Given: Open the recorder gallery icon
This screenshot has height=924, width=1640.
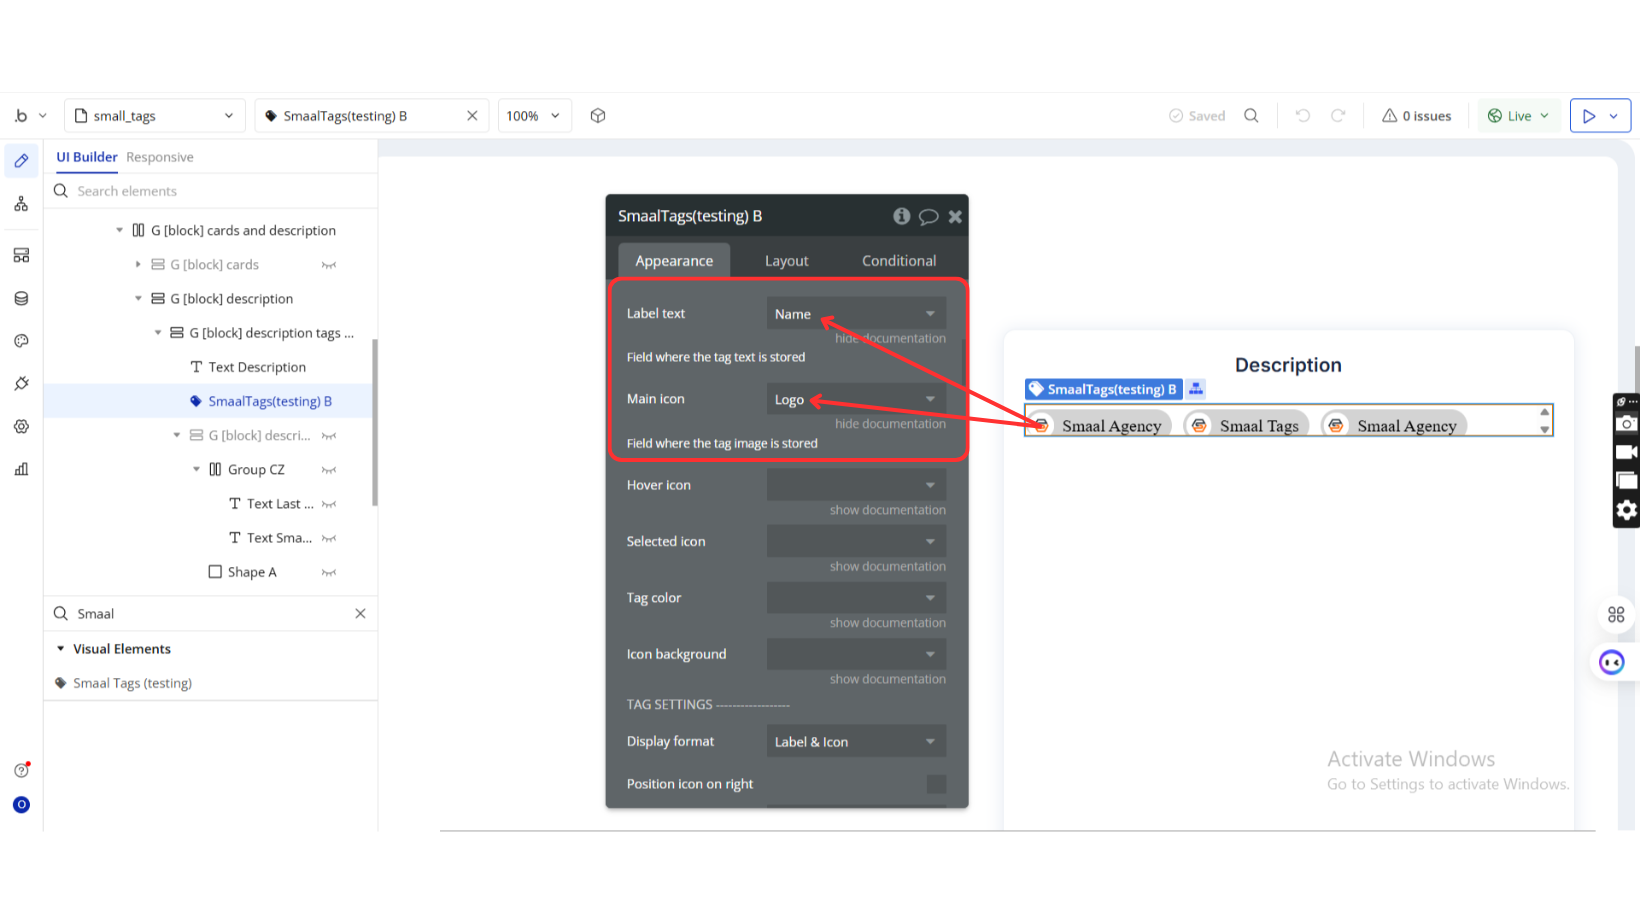Looking at the screenshot, I should 1627,481.
